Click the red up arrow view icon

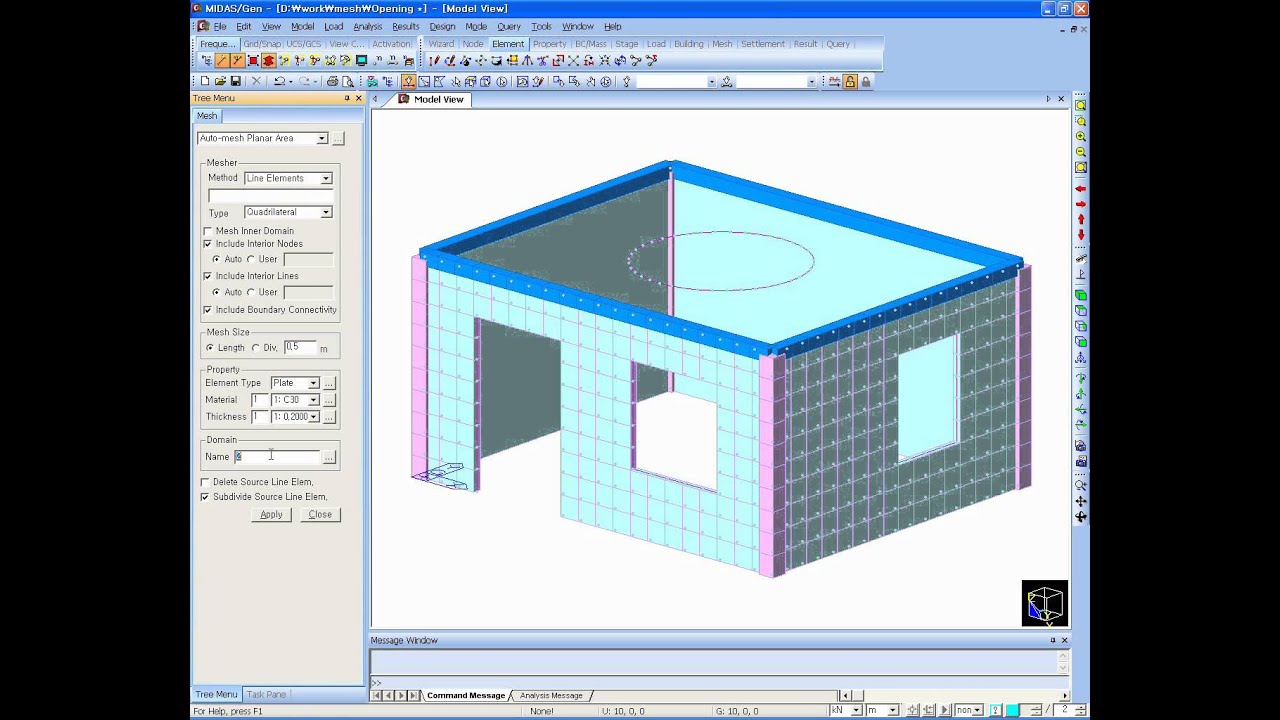1081,219
